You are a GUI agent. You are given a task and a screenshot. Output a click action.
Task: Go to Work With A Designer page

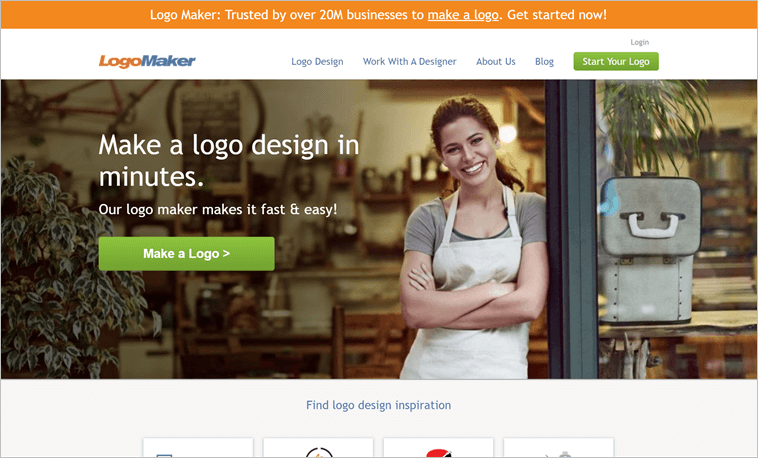tap(409, 62)
